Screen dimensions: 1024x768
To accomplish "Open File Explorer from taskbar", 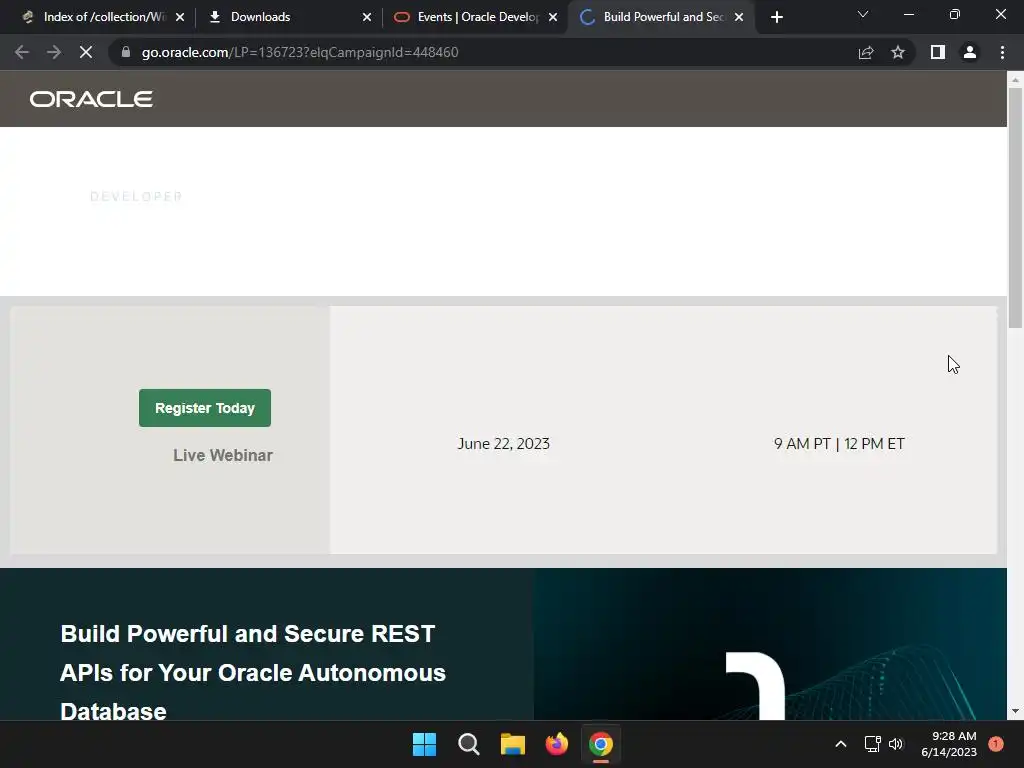I will click(x=513, y=744).
